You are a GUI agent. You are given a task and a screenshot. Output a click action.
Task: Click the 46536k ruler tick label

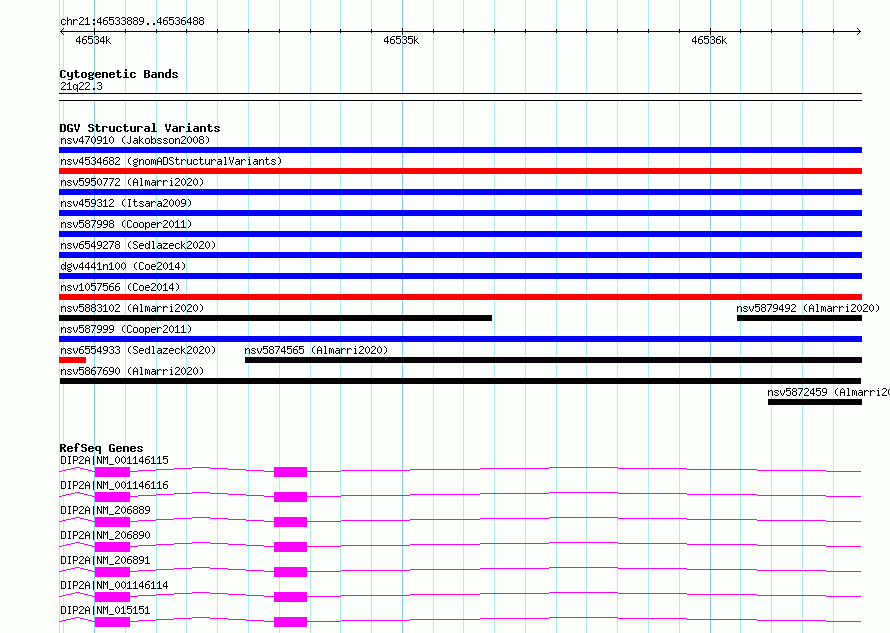click(x=709, y=40)
